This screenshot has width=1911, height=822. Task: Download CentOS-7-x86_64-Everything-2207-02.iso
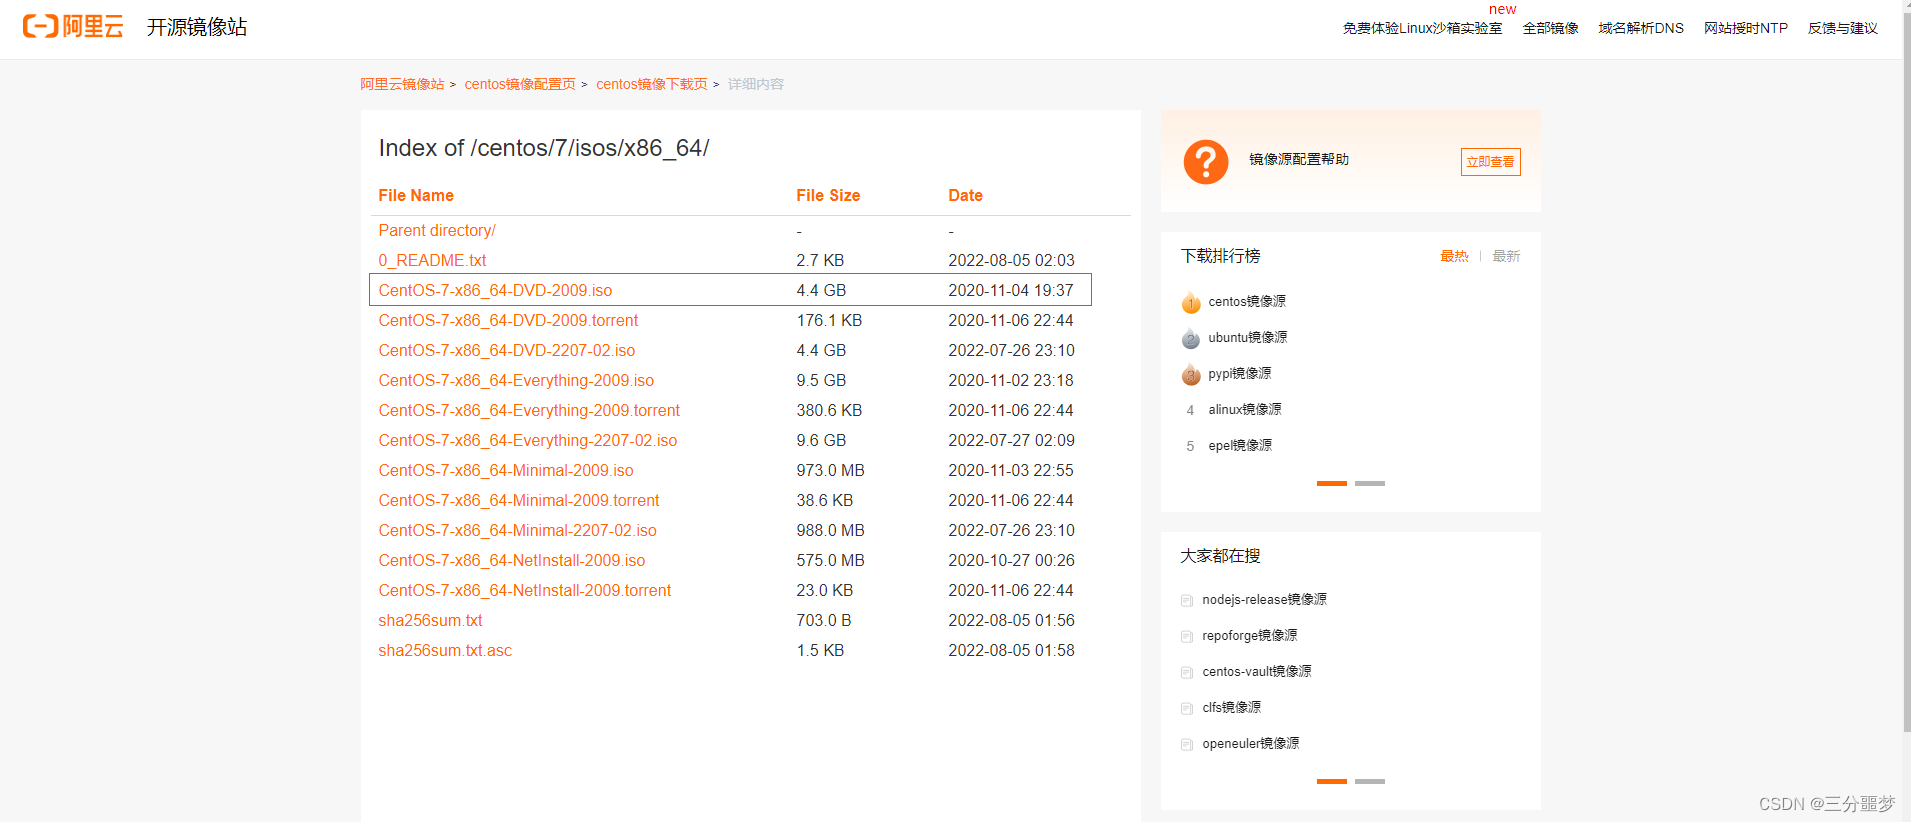pyautogui.click(x=528, y=440)
